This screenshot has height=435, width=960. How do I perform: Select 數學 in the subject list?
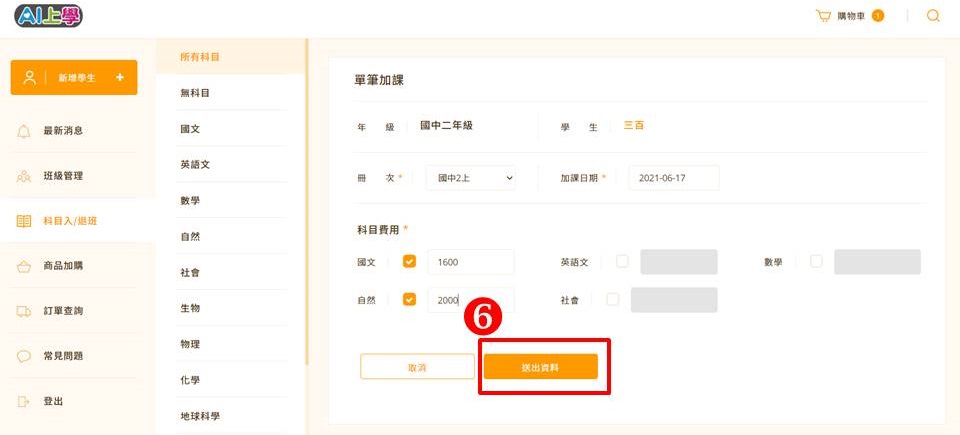[190, 201]
